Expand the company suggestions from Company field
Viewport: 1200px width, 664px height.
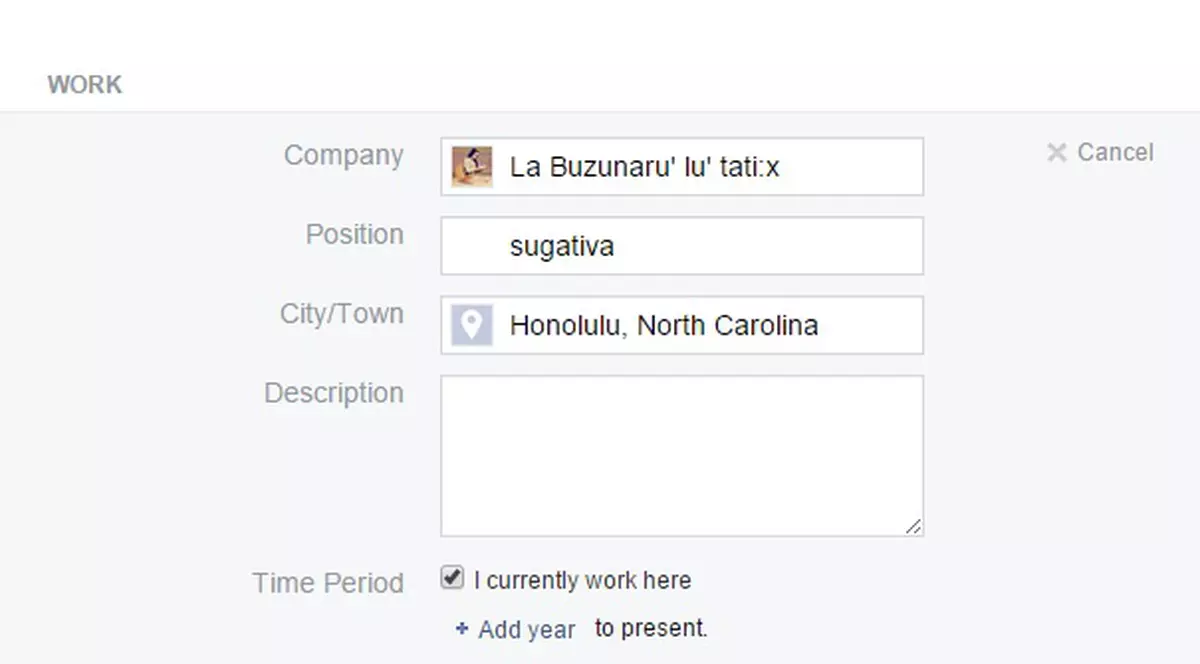pos(700,166)
